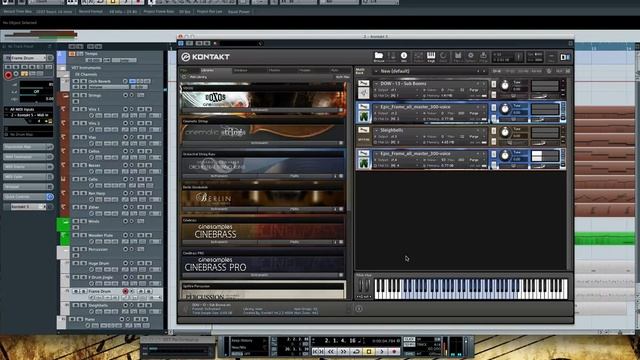This screenshot has height=360, width=640.
Task: Click Instr Nav button in Kontakt browser
Action: 342,77
